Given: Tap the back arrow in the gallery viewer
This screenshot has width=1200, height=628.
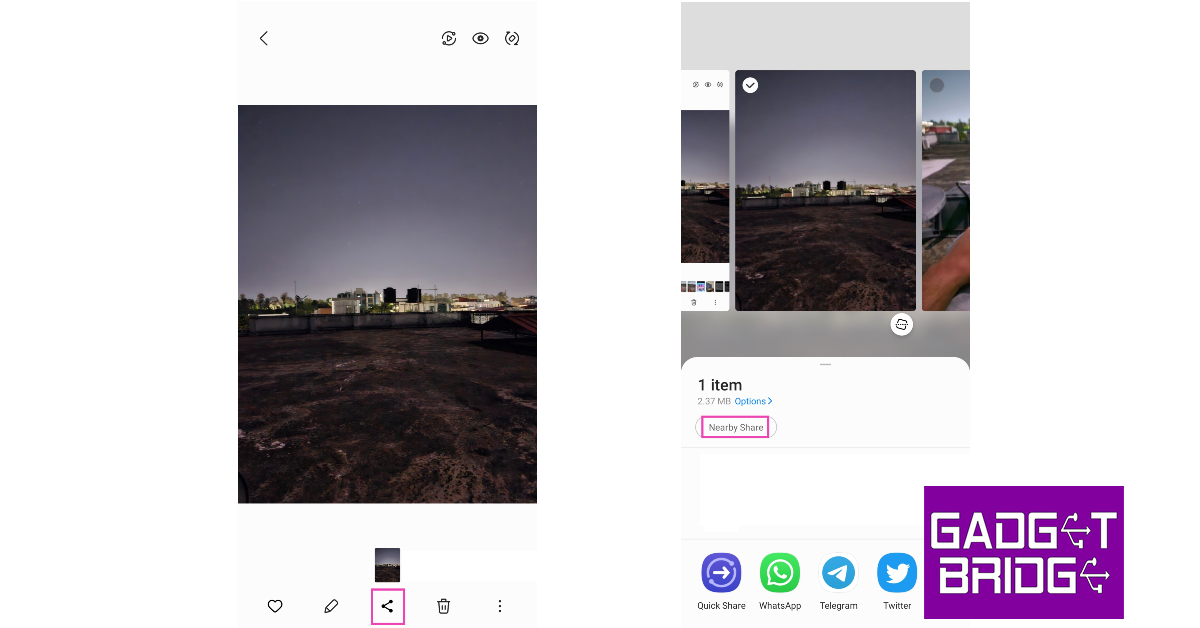Looking at the screenshot, I should pos(264,39).
